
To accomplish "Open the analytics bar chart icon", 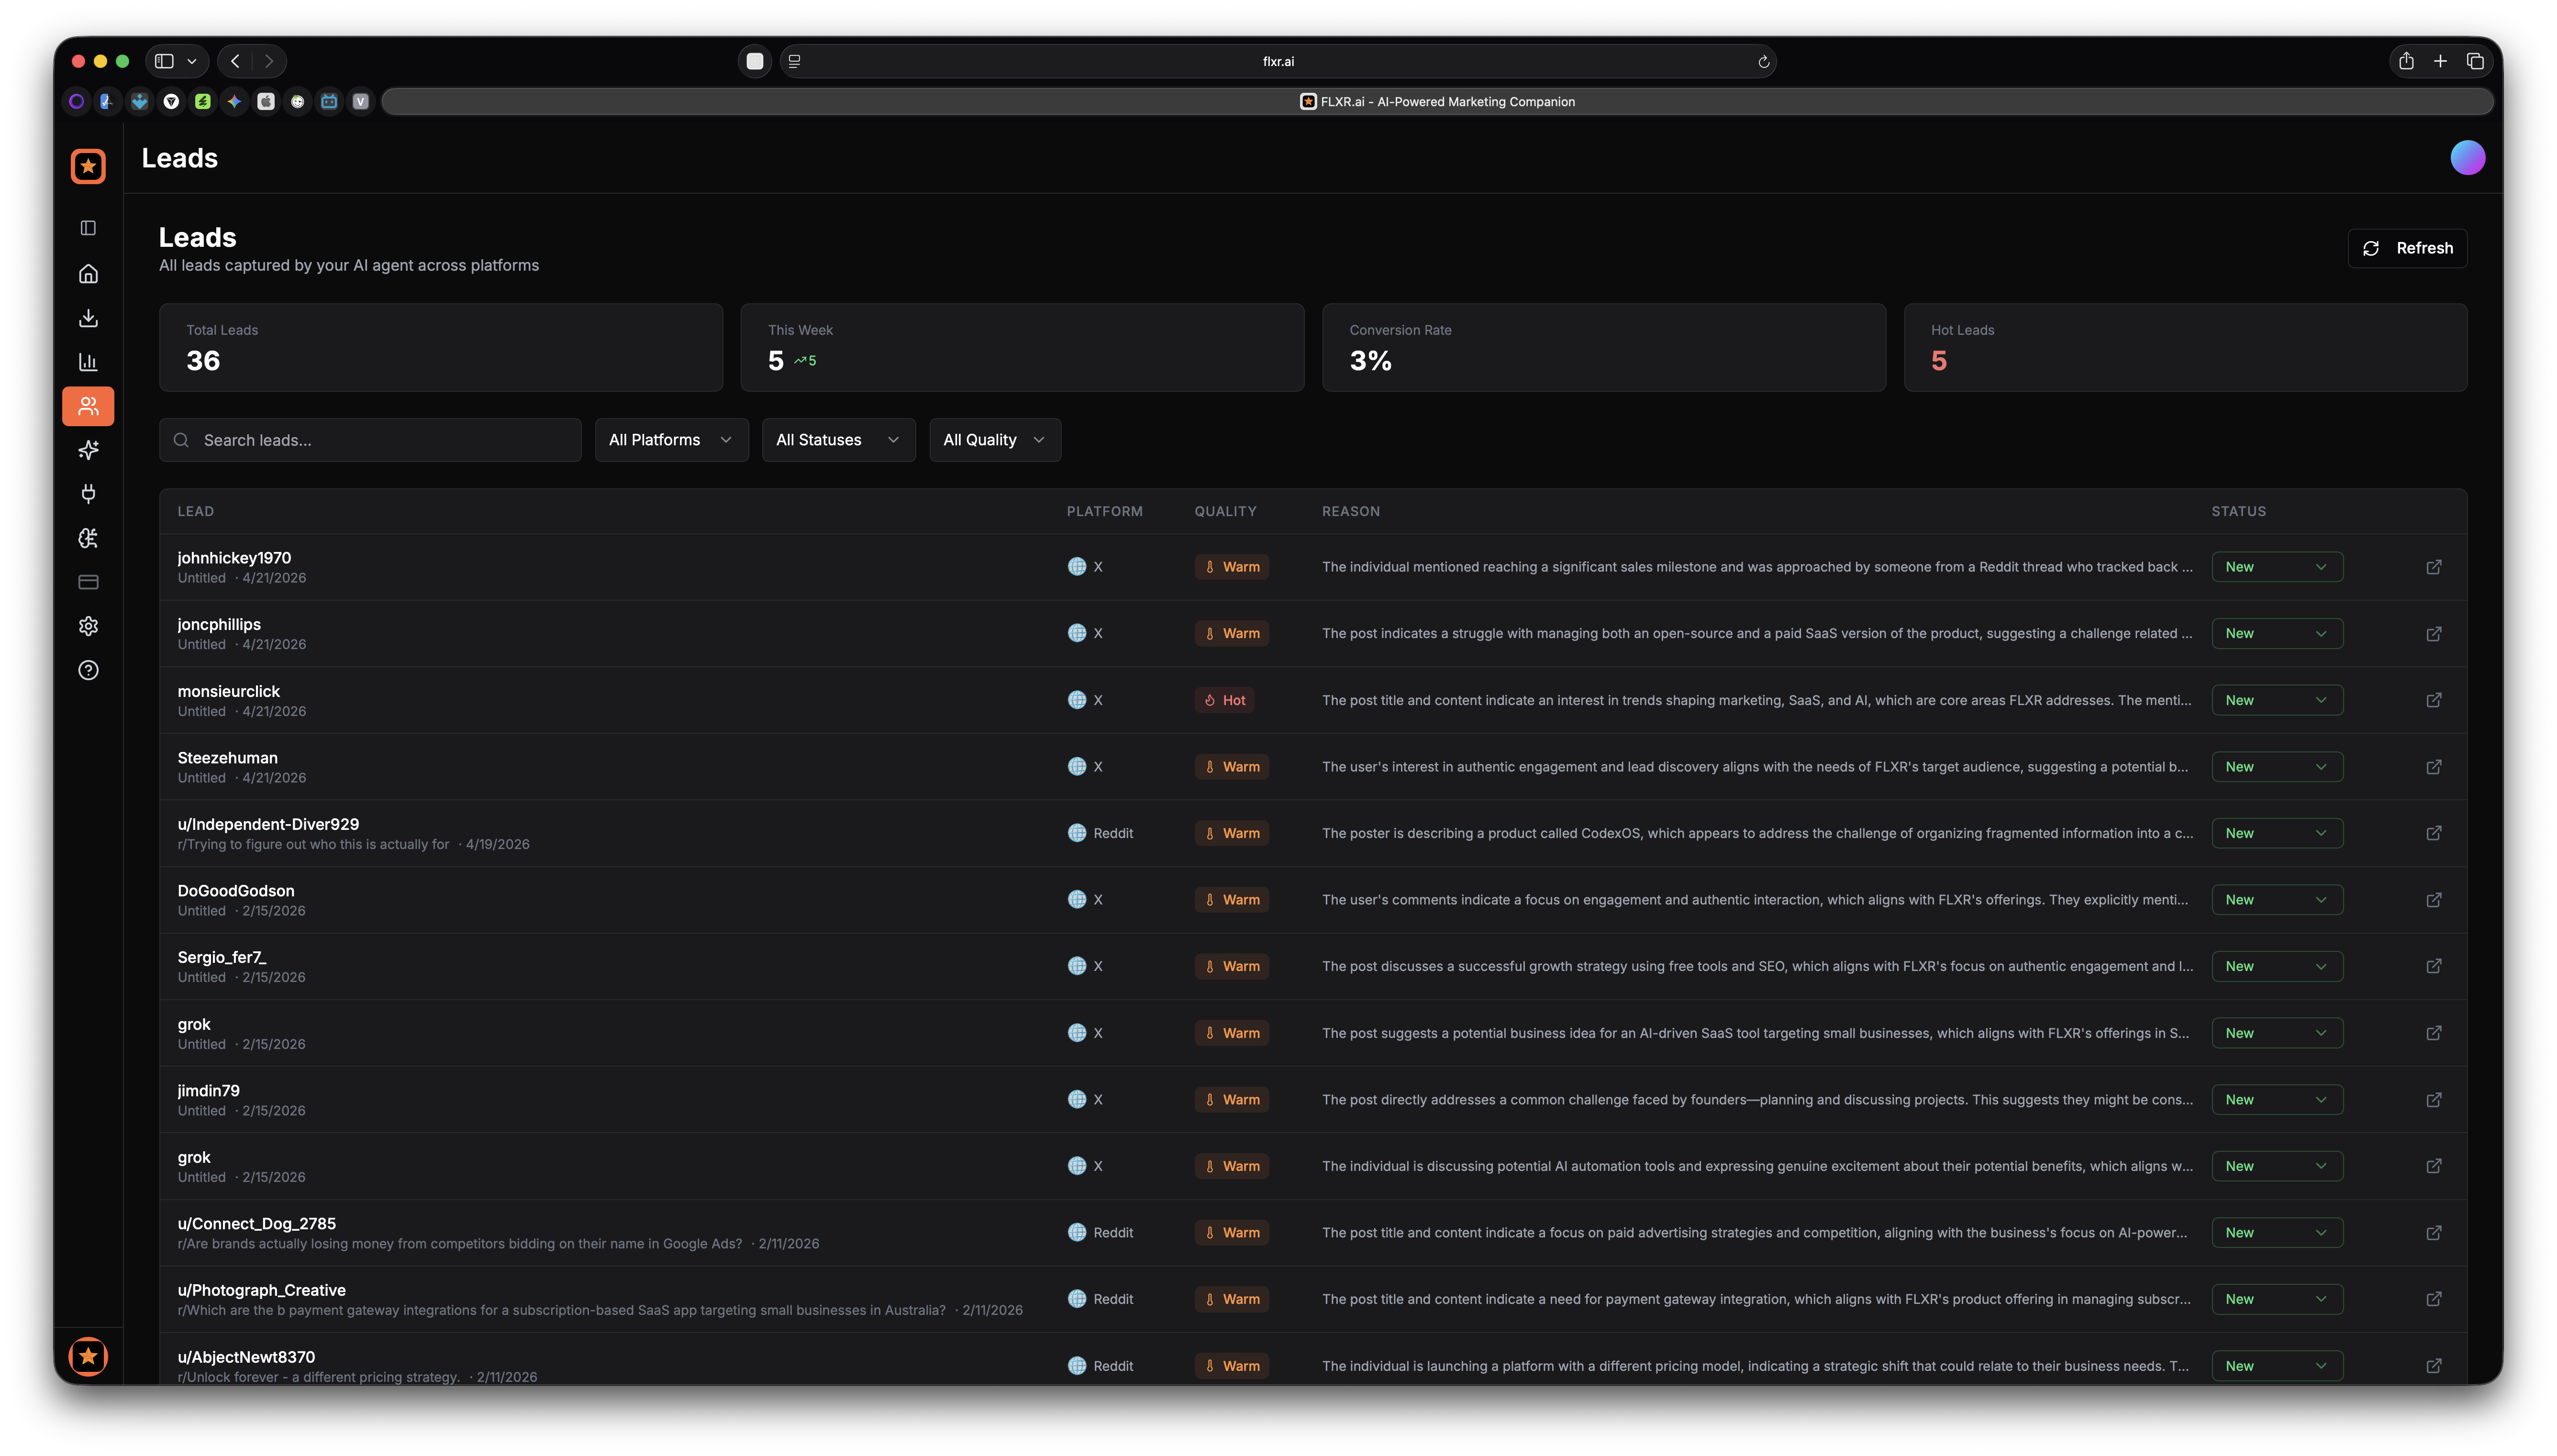I will pyautogui.click(x=88, y=362).
